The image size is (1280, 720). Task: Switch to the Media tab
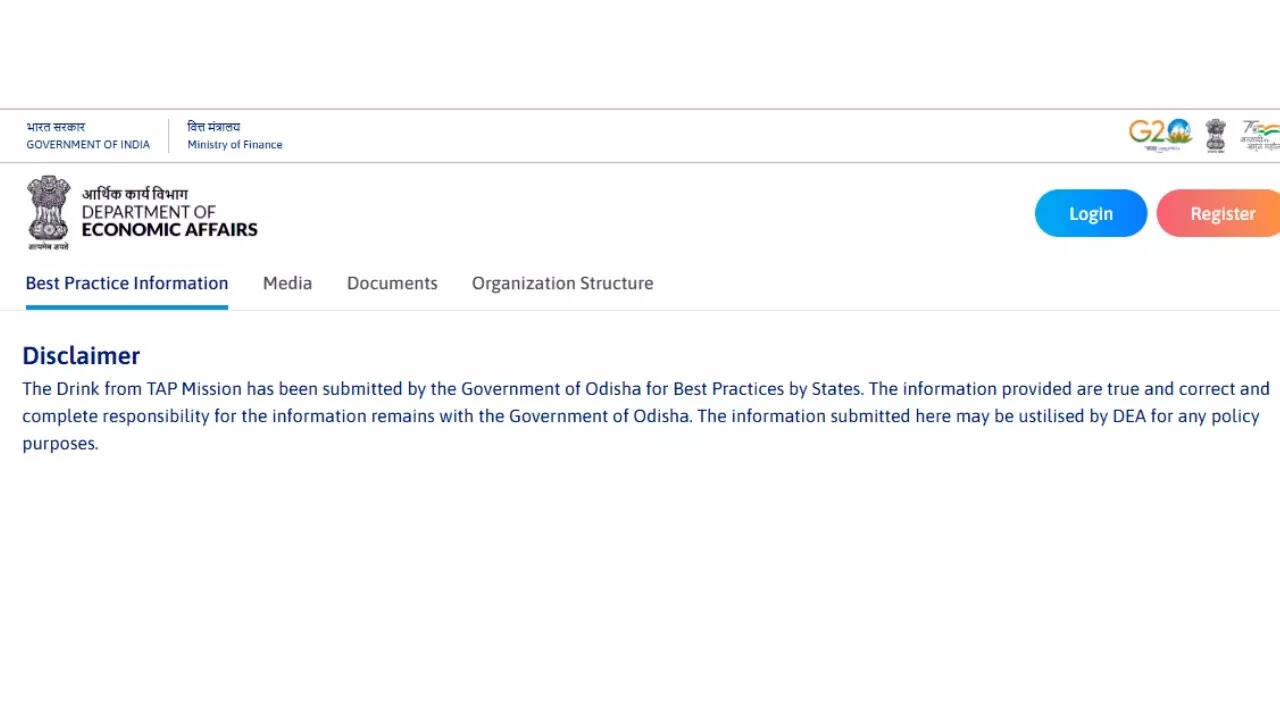[x=287, y=283]
